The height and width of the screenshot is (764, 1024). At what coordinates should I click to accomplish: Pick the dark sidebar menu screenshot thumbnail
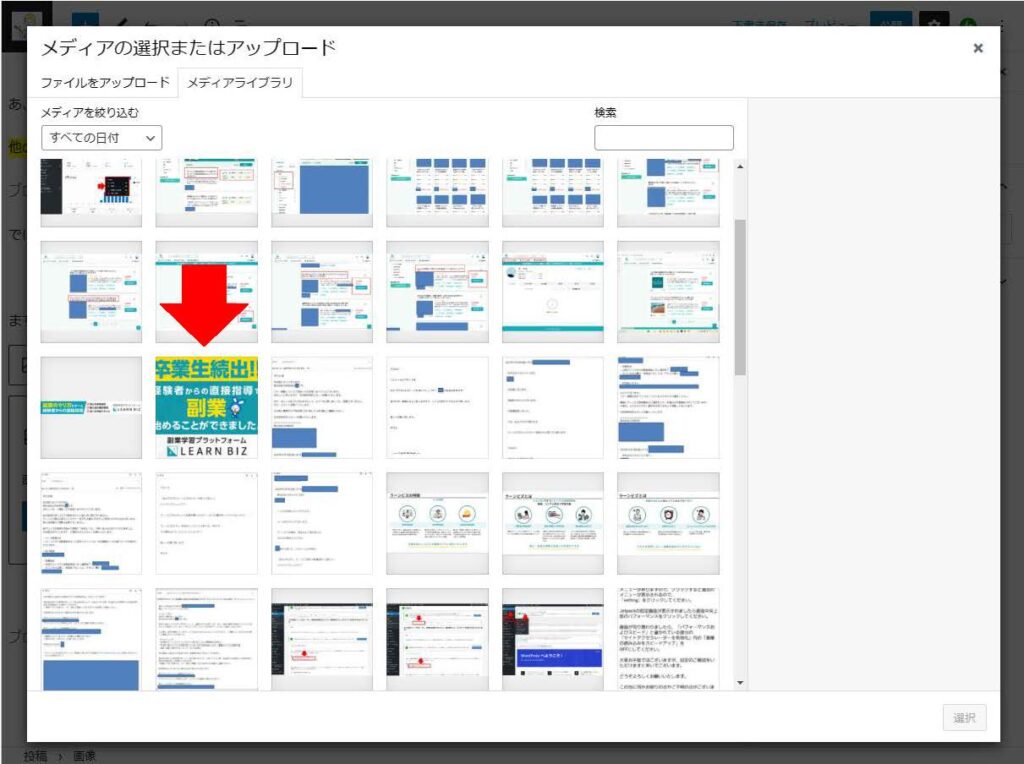[91, 193]
